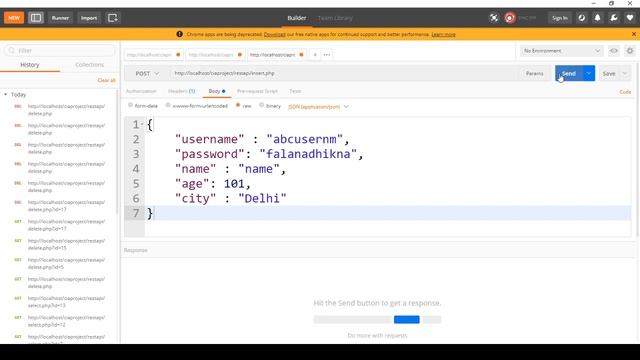Open the Body tab
This screenshot has height=360, width=640.
(x=217, y=91)
